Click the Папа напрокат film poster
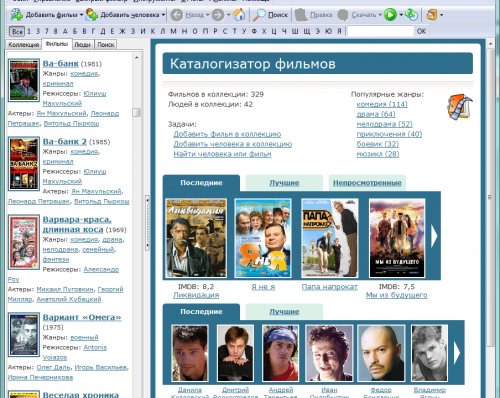The width and height of the screenshot is (500, 398). [330, 238]
